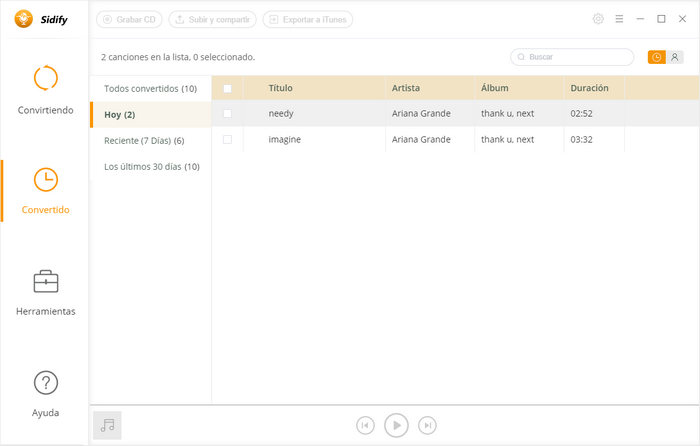The width and height of the screenshot is (700, 446).
Task: Select Hoy (2) filter
Action: coord(150,115)
